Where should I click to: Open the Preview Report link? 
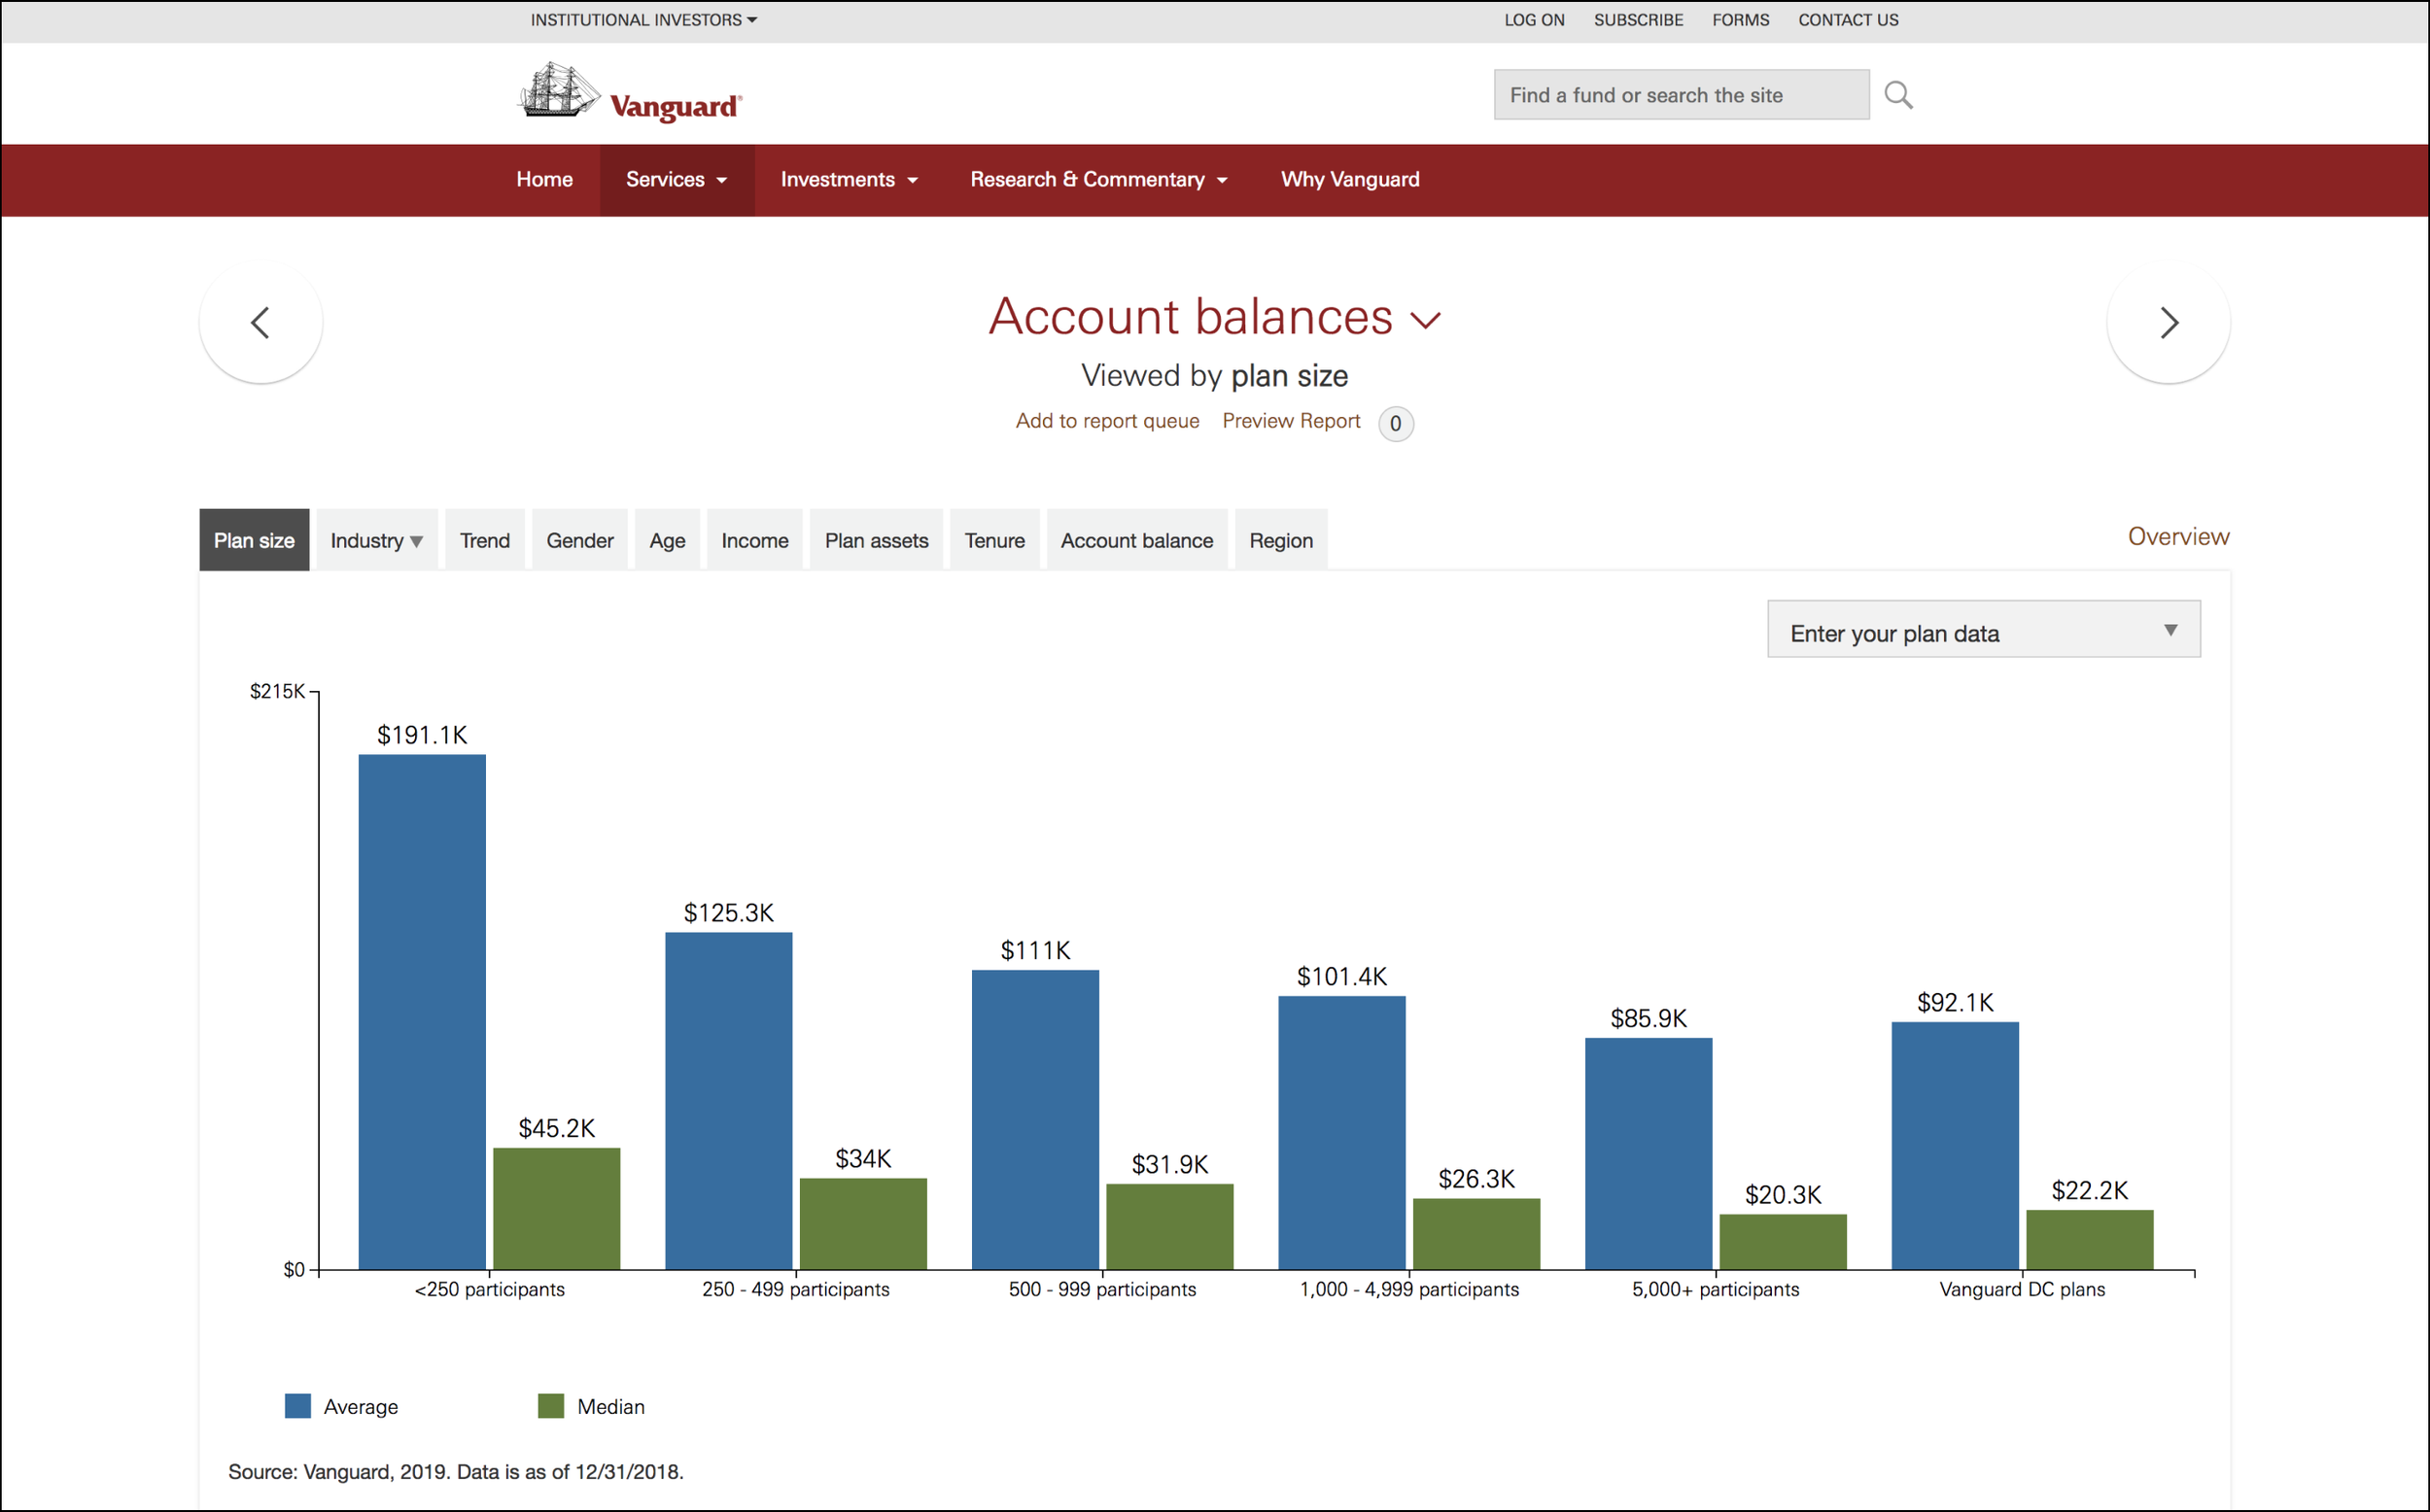(x=1291, y=421)
